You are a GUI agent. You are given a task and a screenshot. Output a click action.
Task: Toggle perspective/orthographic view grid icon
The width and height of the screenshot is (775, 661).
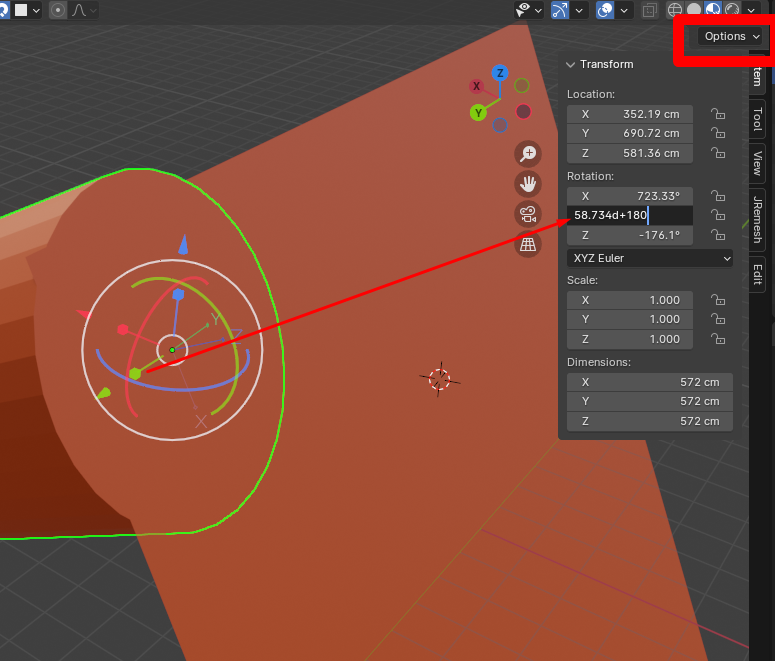(528, 244)
